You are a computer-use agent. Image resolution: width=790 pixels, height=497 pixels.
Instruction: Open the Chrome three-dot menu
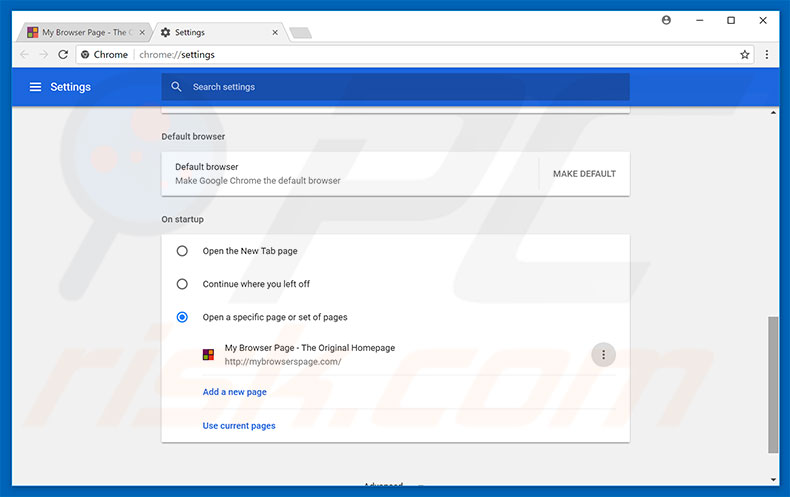coord(767,54)
